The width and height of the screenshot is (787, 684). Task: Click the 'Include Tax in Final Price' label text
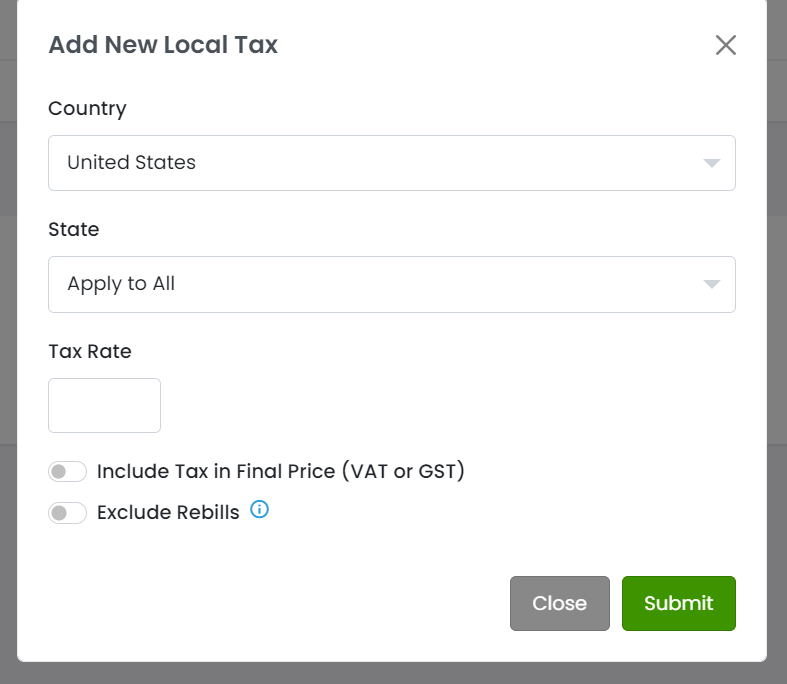click(281, 471)
